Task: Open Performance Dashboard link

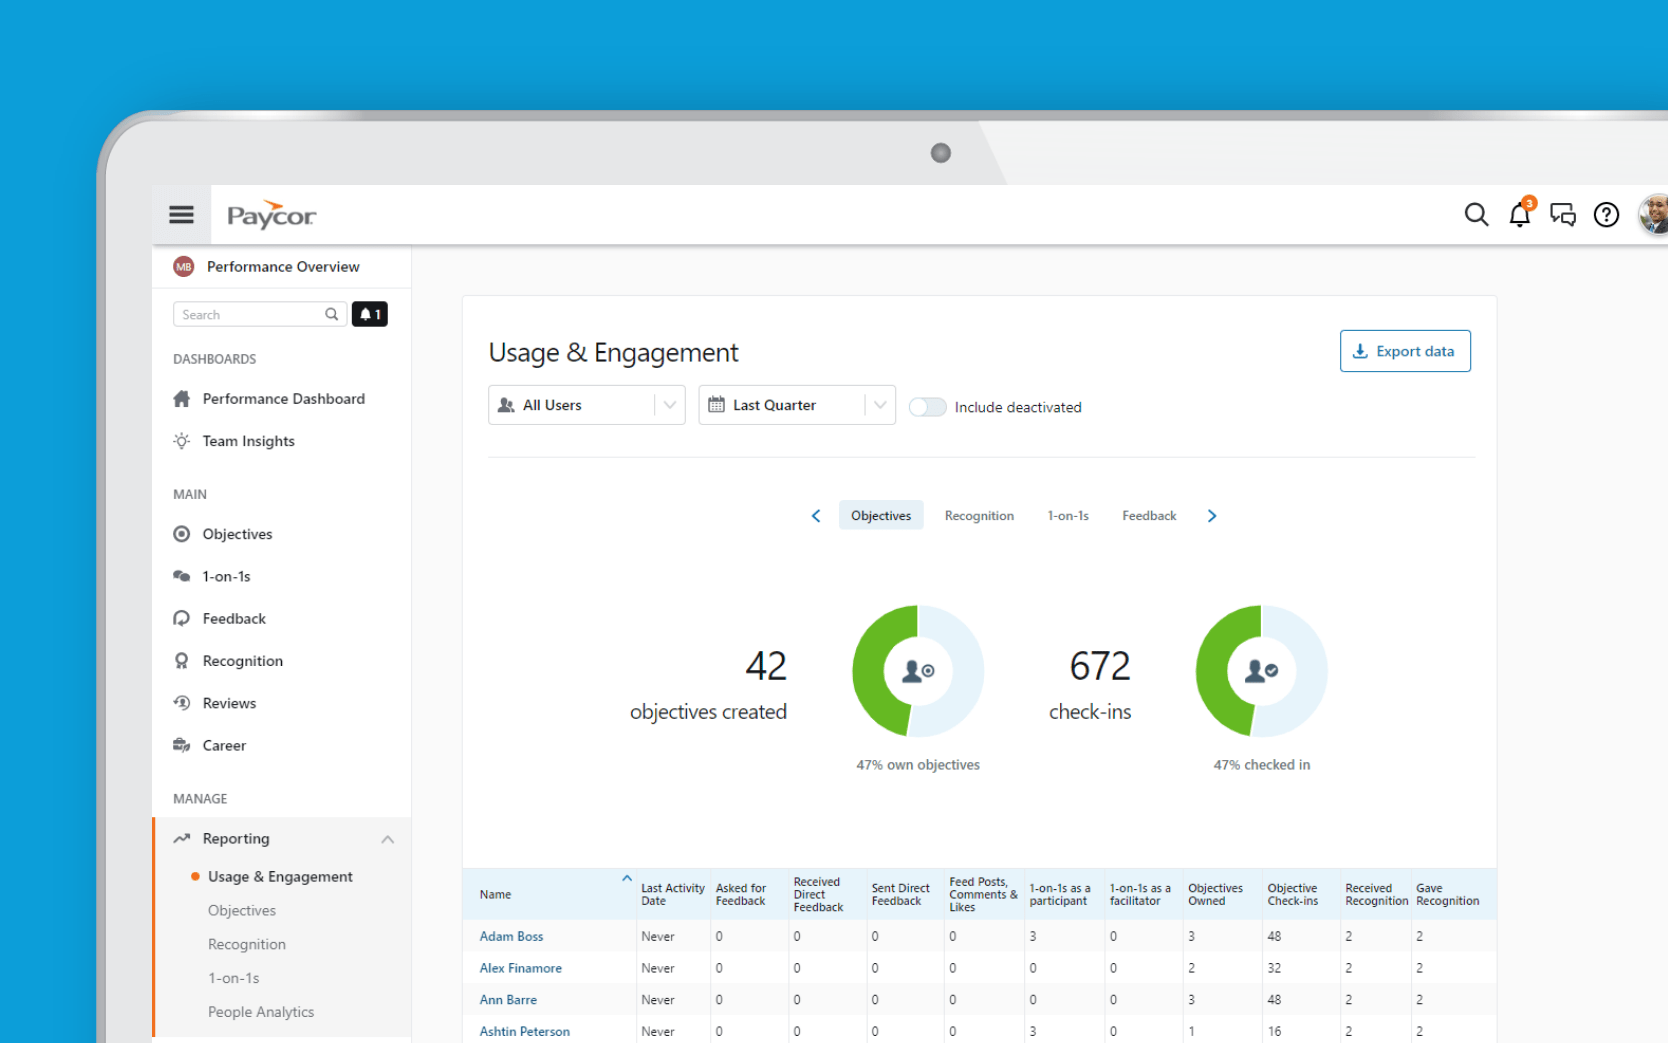Action: coord(284,399)
